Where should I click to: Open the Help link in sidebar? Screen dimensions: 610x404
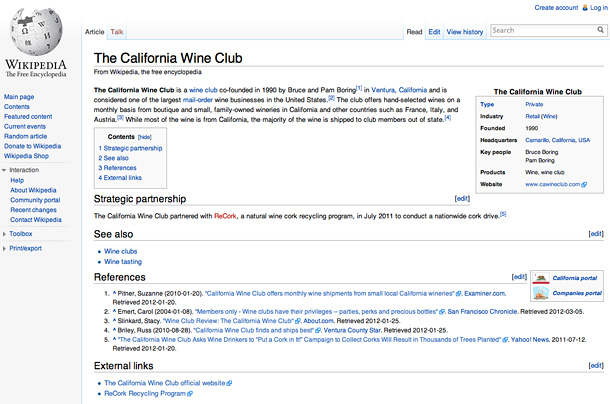(x=17, y=181)
